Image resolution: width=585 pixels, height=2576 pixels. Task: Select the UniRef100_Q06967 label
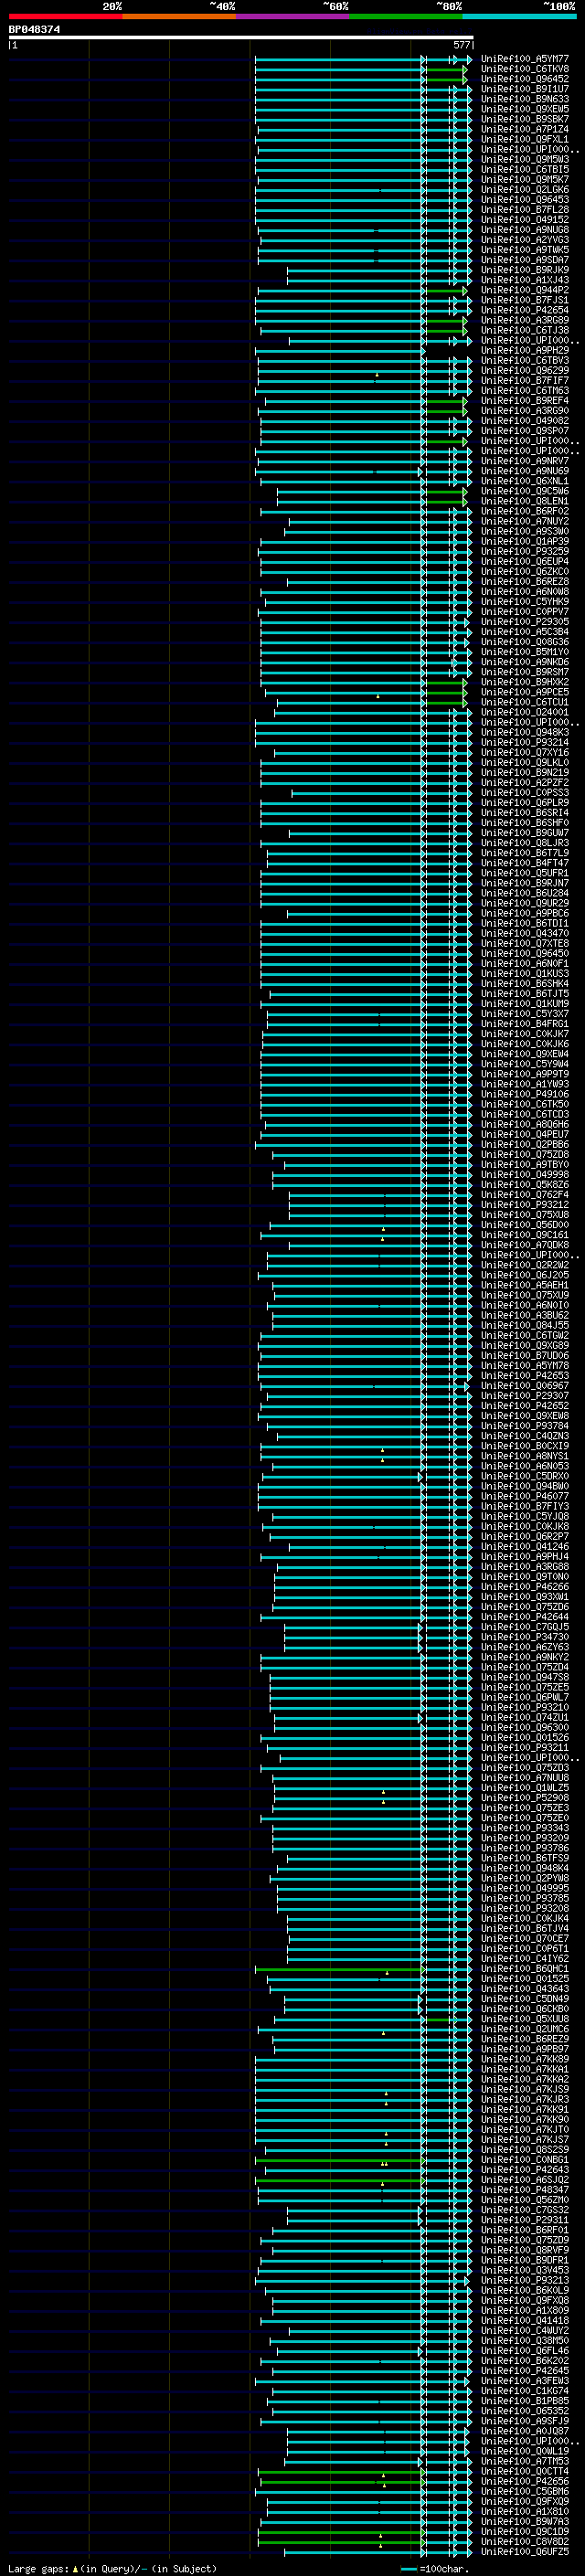525,1386
